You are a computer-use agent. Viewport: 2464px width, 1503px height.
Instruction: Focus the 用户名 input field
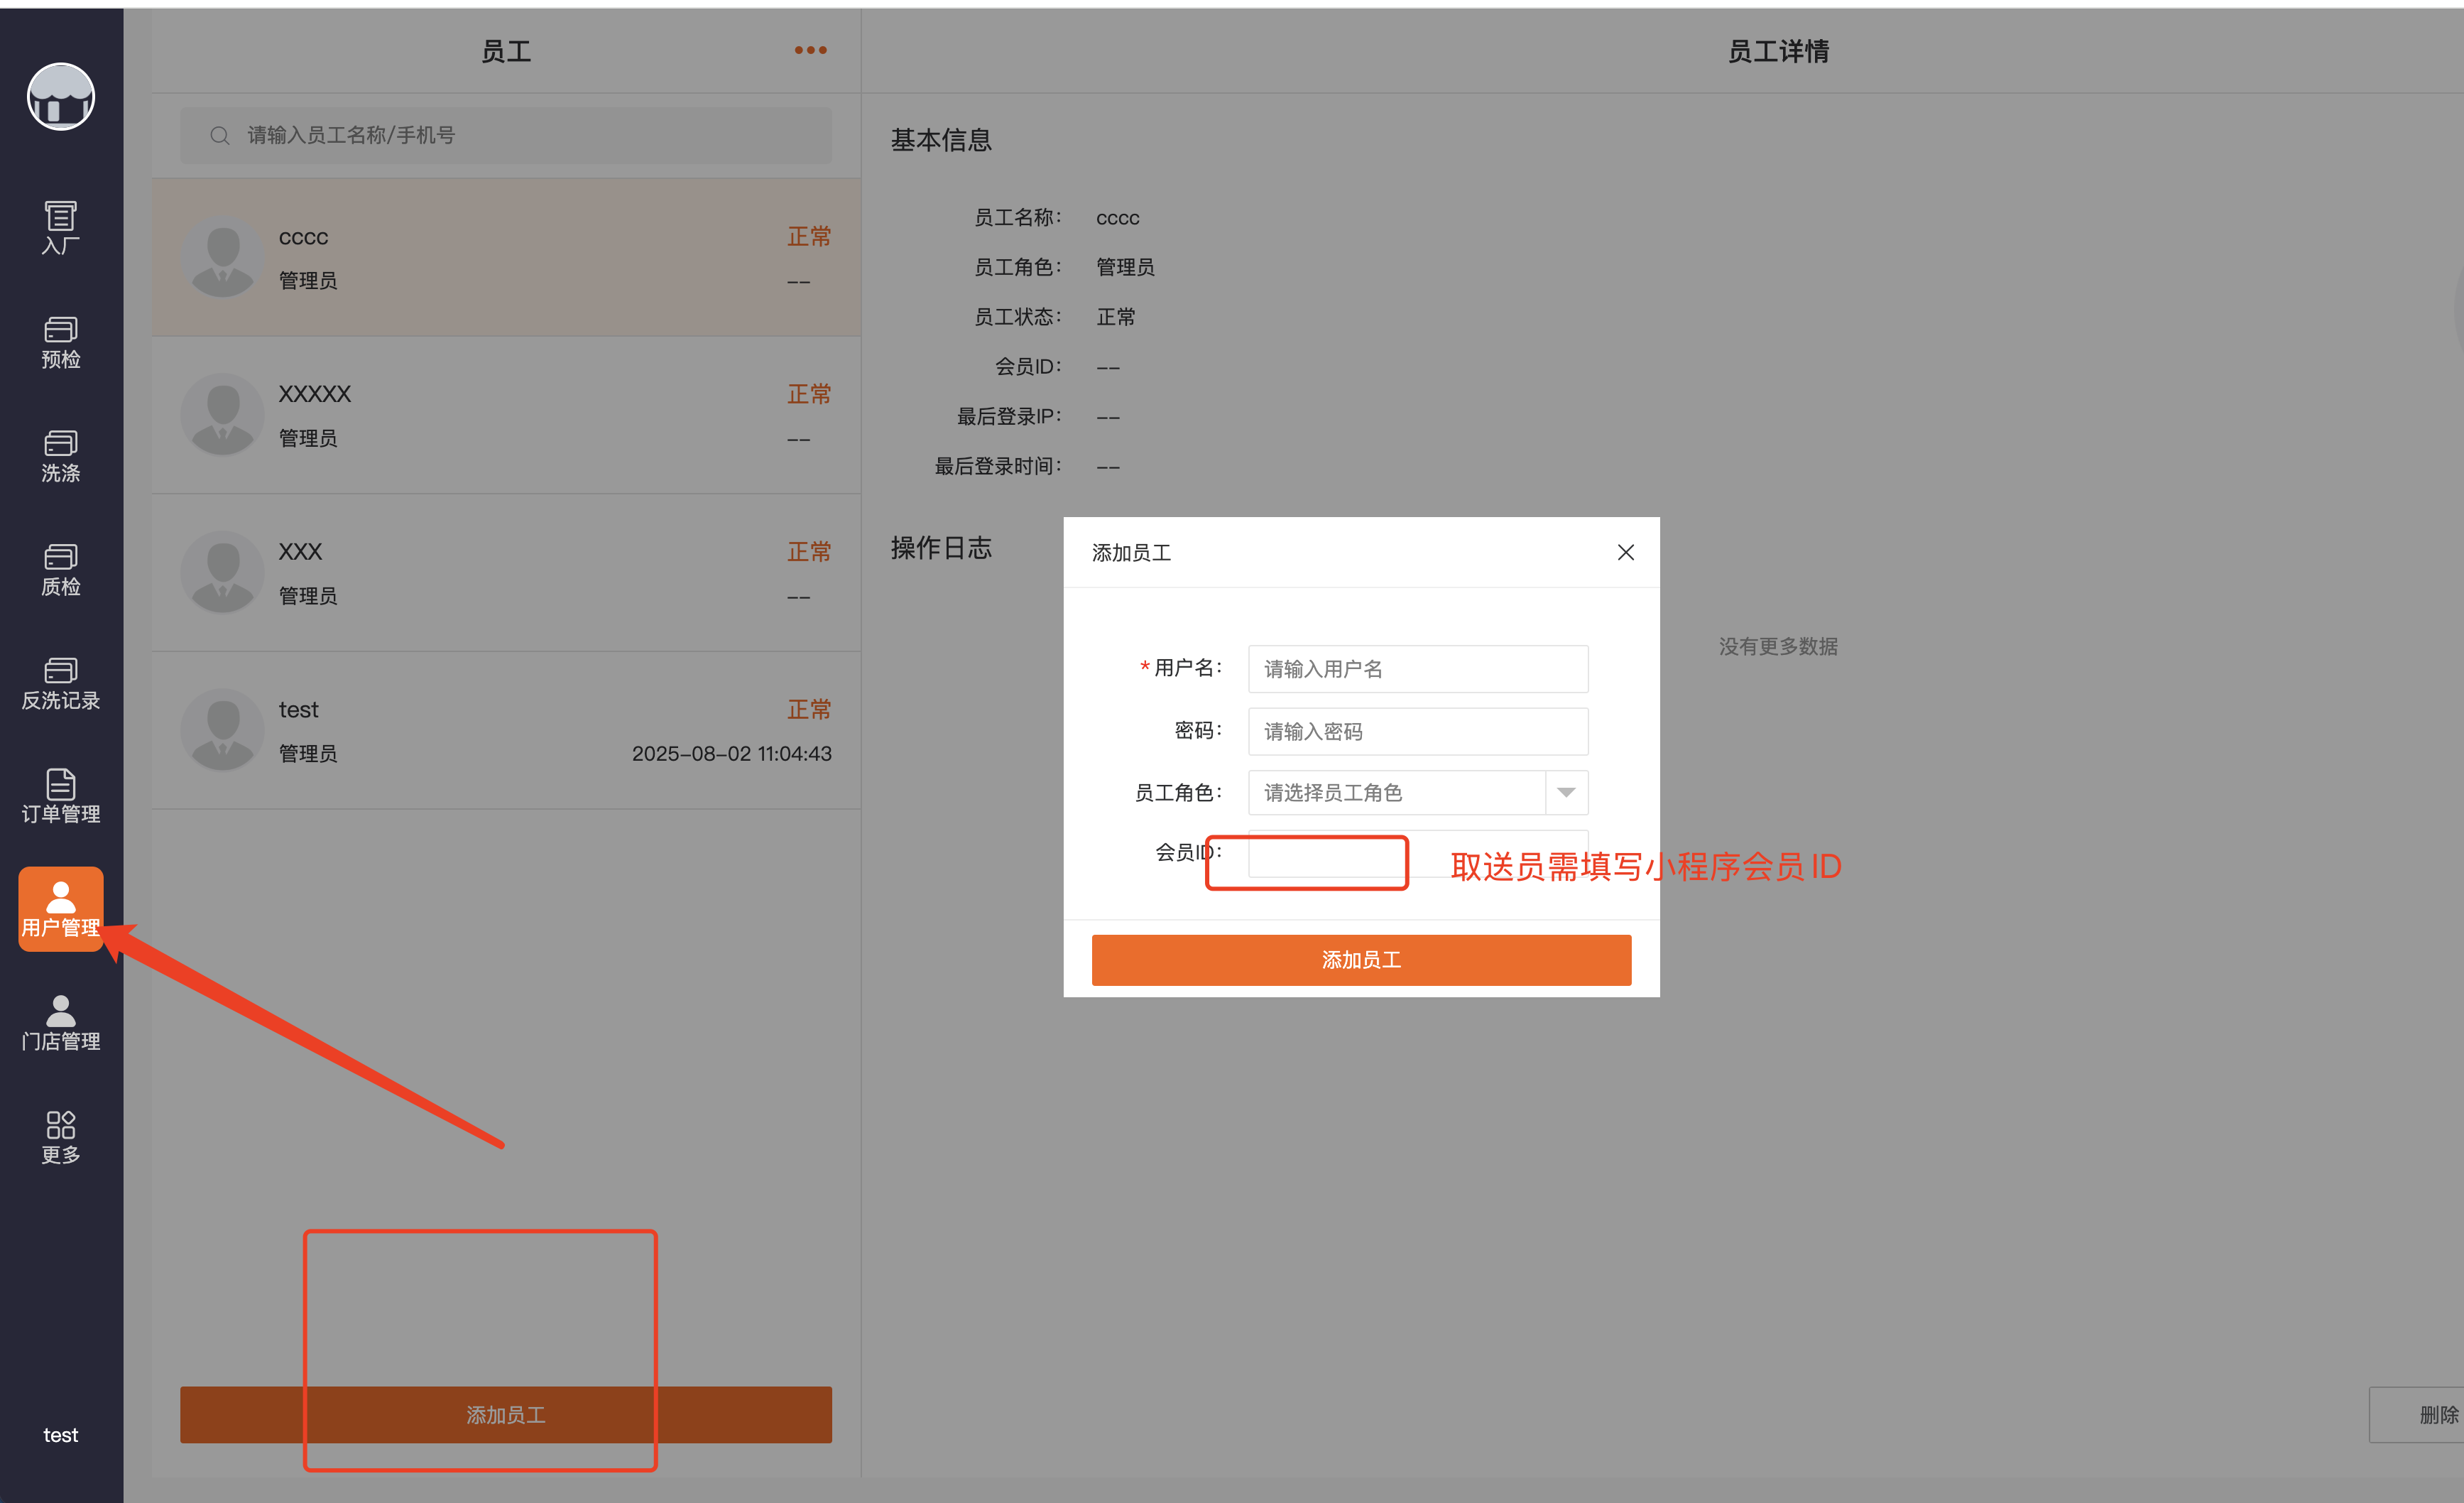(1417, 669)
